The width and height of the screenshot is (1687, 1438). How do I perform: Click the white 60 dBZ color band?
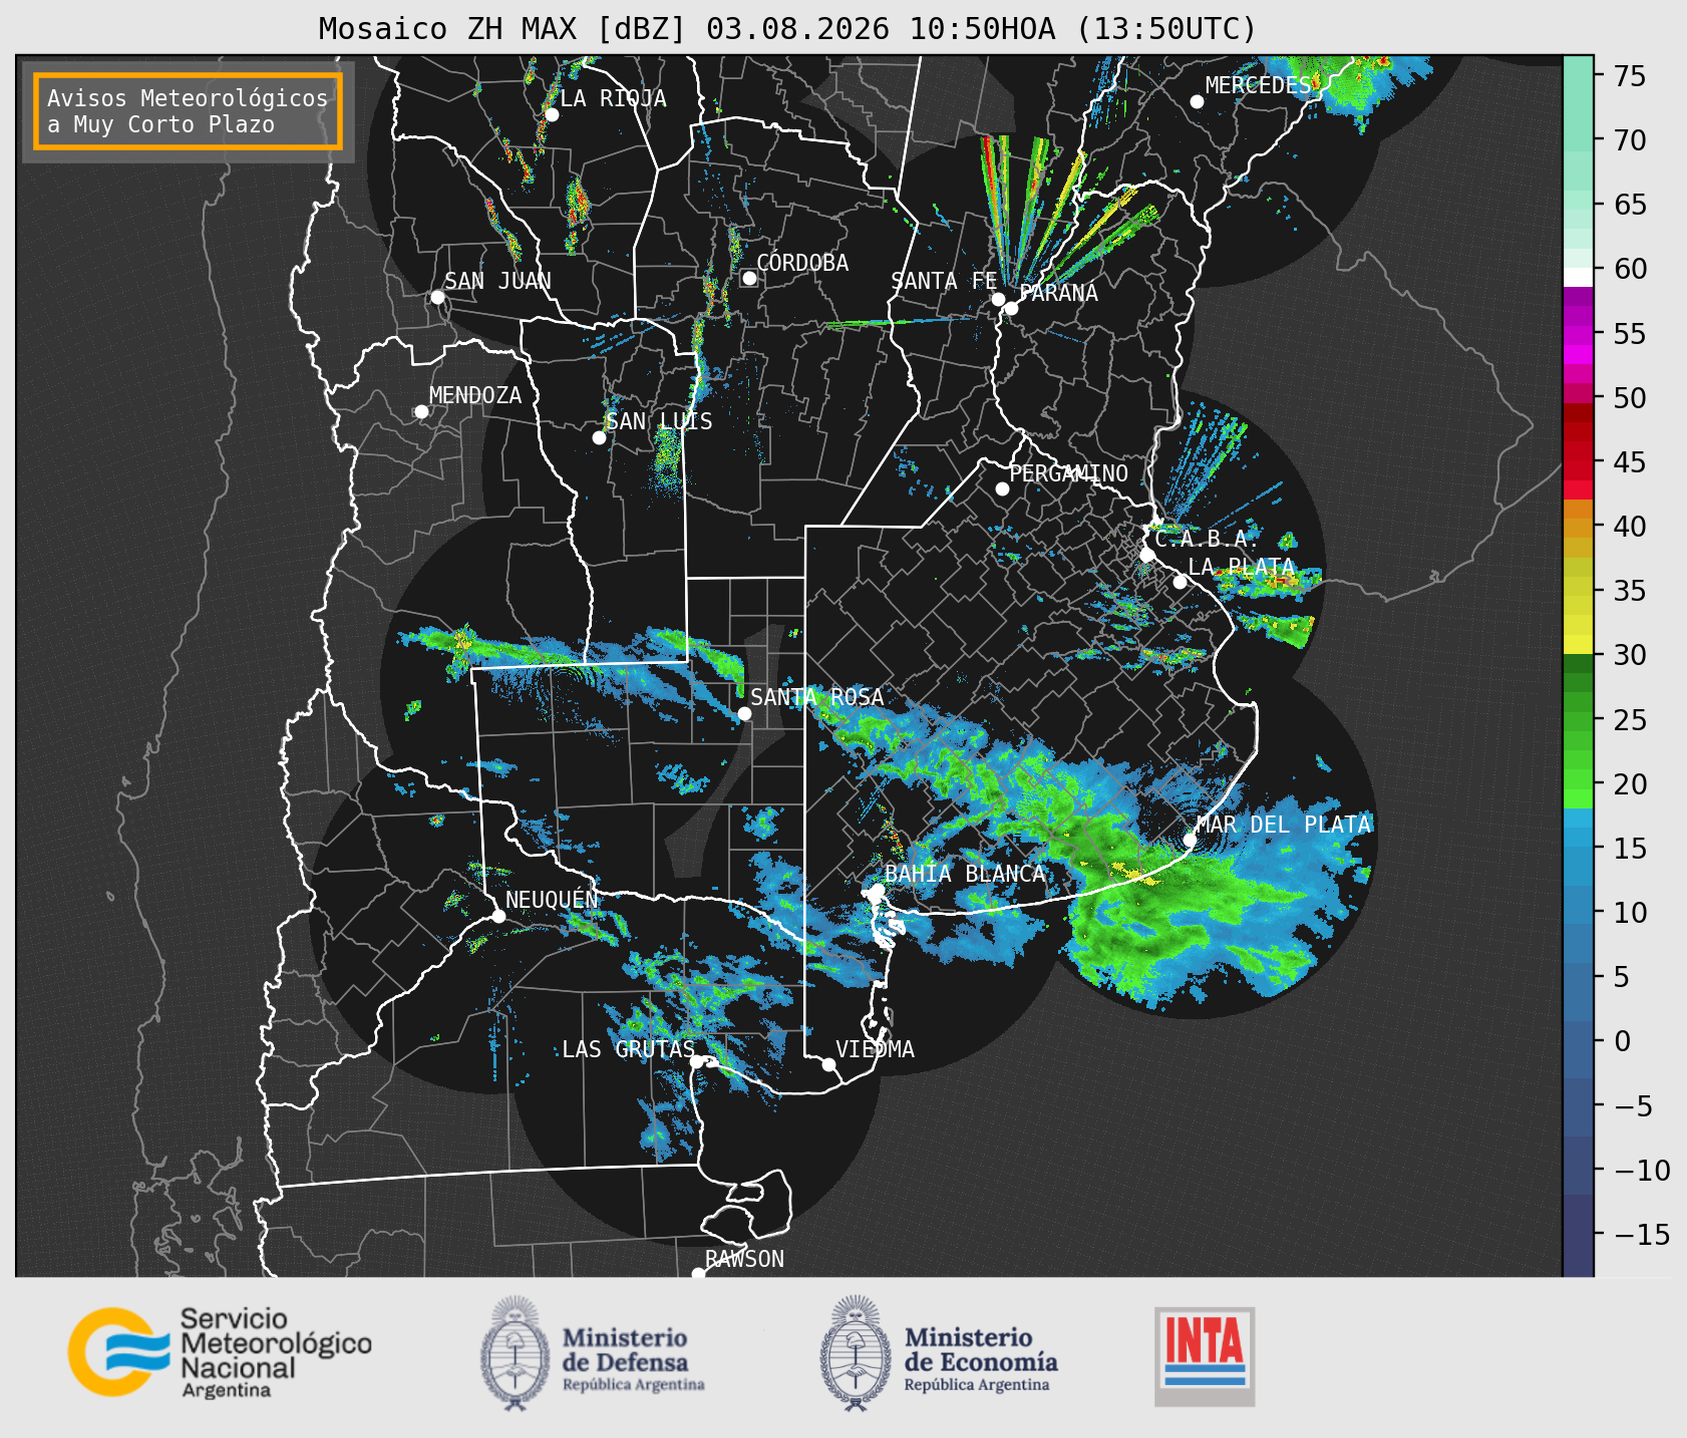(1578, 276)
